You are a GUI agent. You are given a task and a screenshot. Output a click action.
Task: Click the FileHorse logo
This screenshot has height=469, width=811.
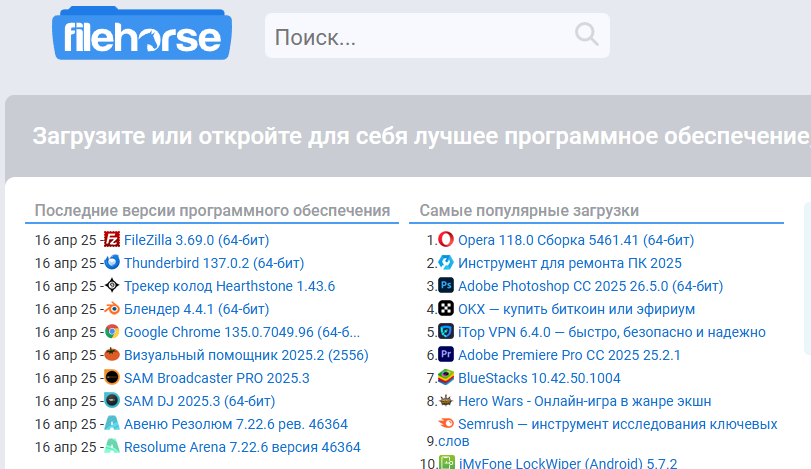click(x=142, y=34)
